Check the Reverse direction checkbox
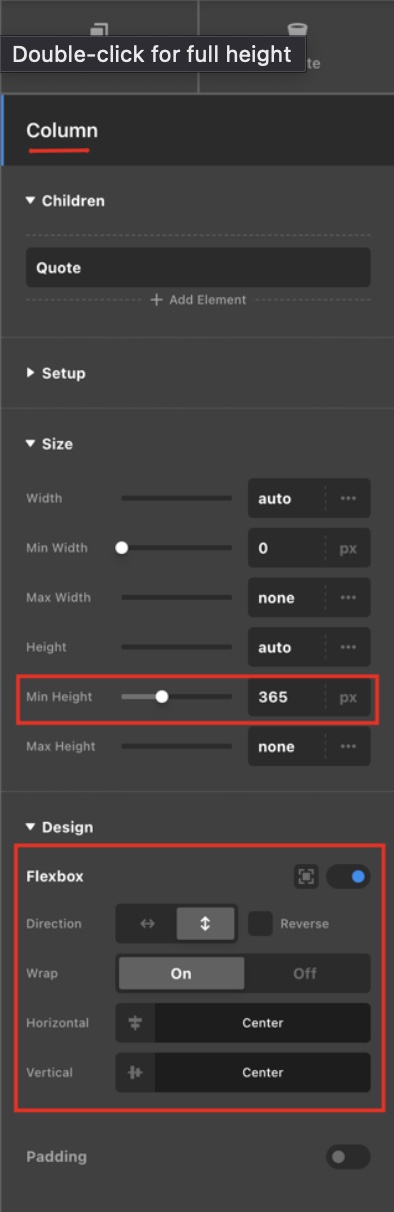The width and height of the screenshot is (394, 1212). 260,924
